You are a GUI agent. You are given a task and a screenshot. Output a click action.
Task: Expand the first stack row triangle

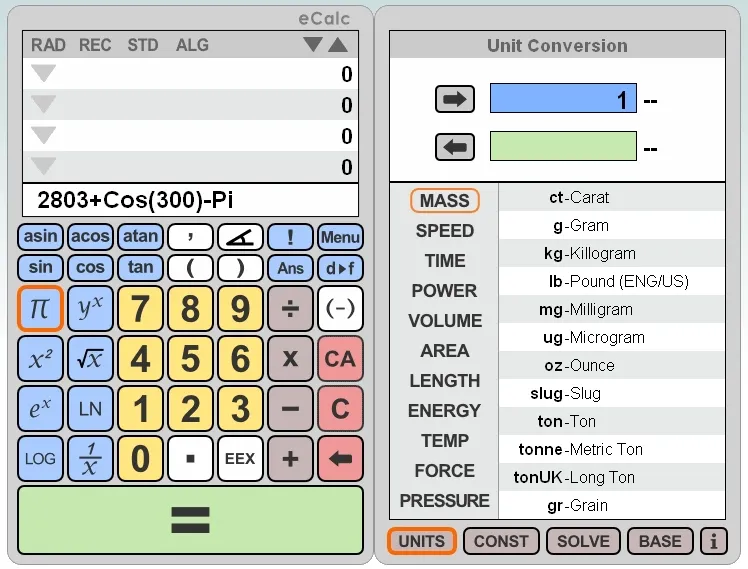(x=43, y=73)
